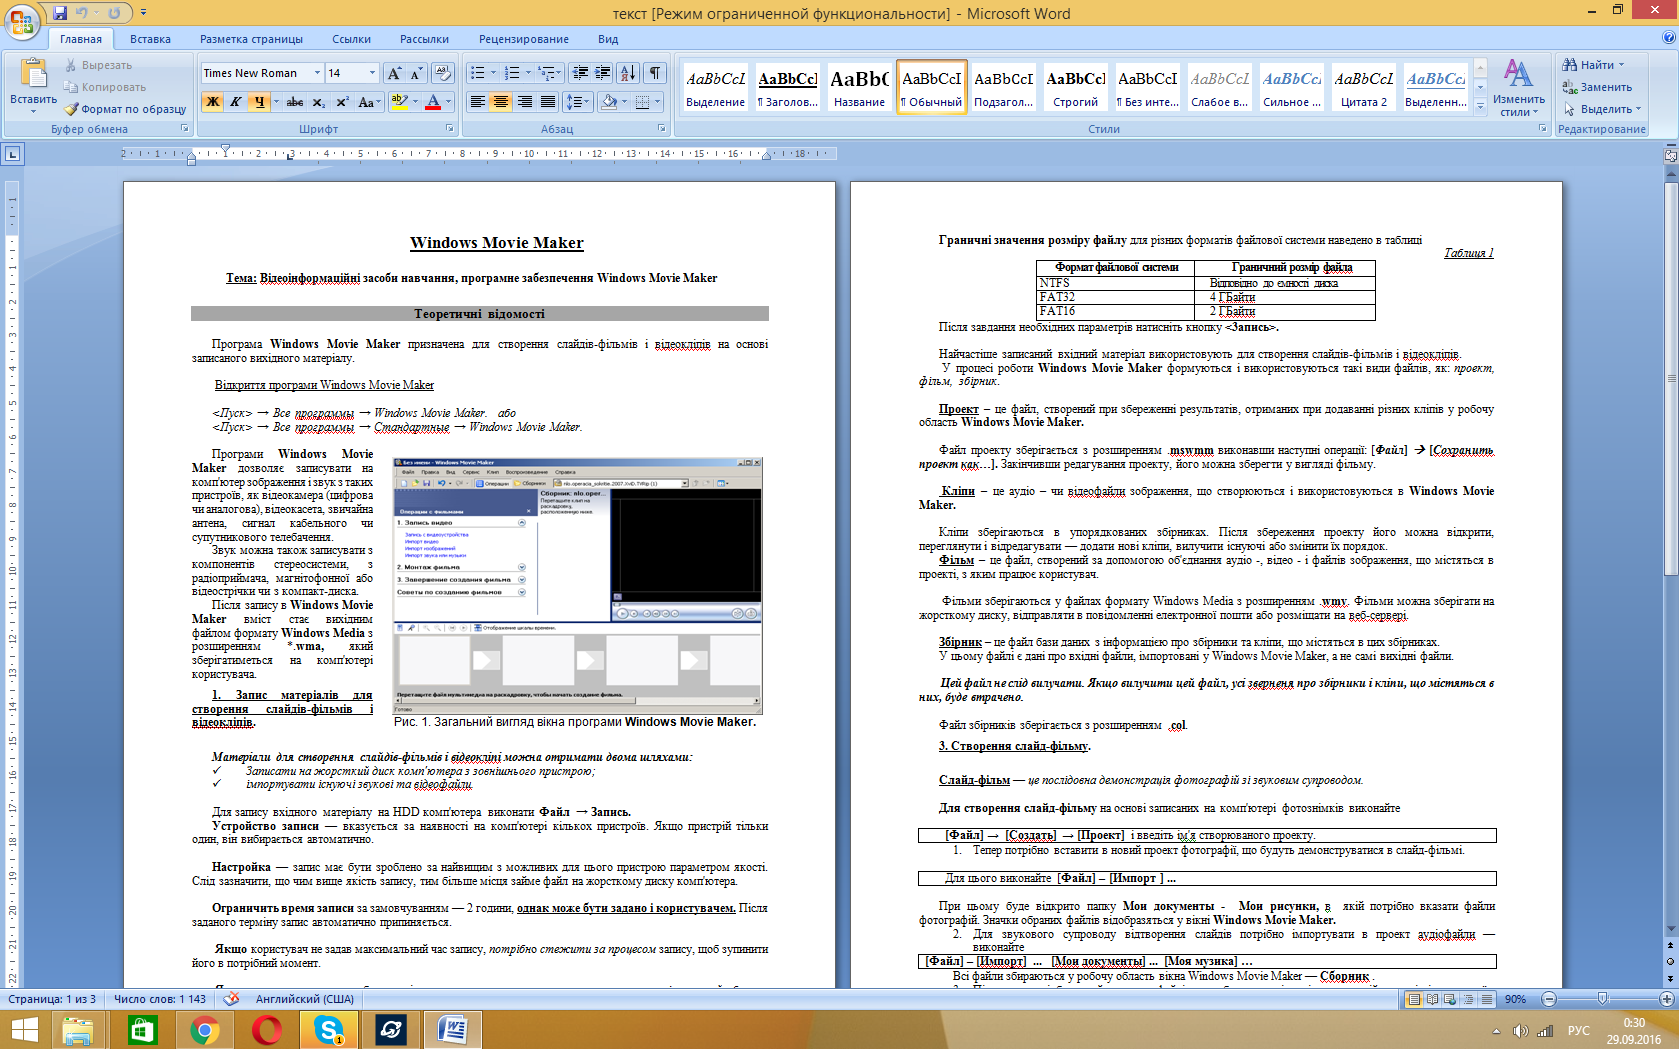Click the Вставить (Paste) clipboard icon
Viewport: 1679px width, 1049px height.
(x=33, y=74)
